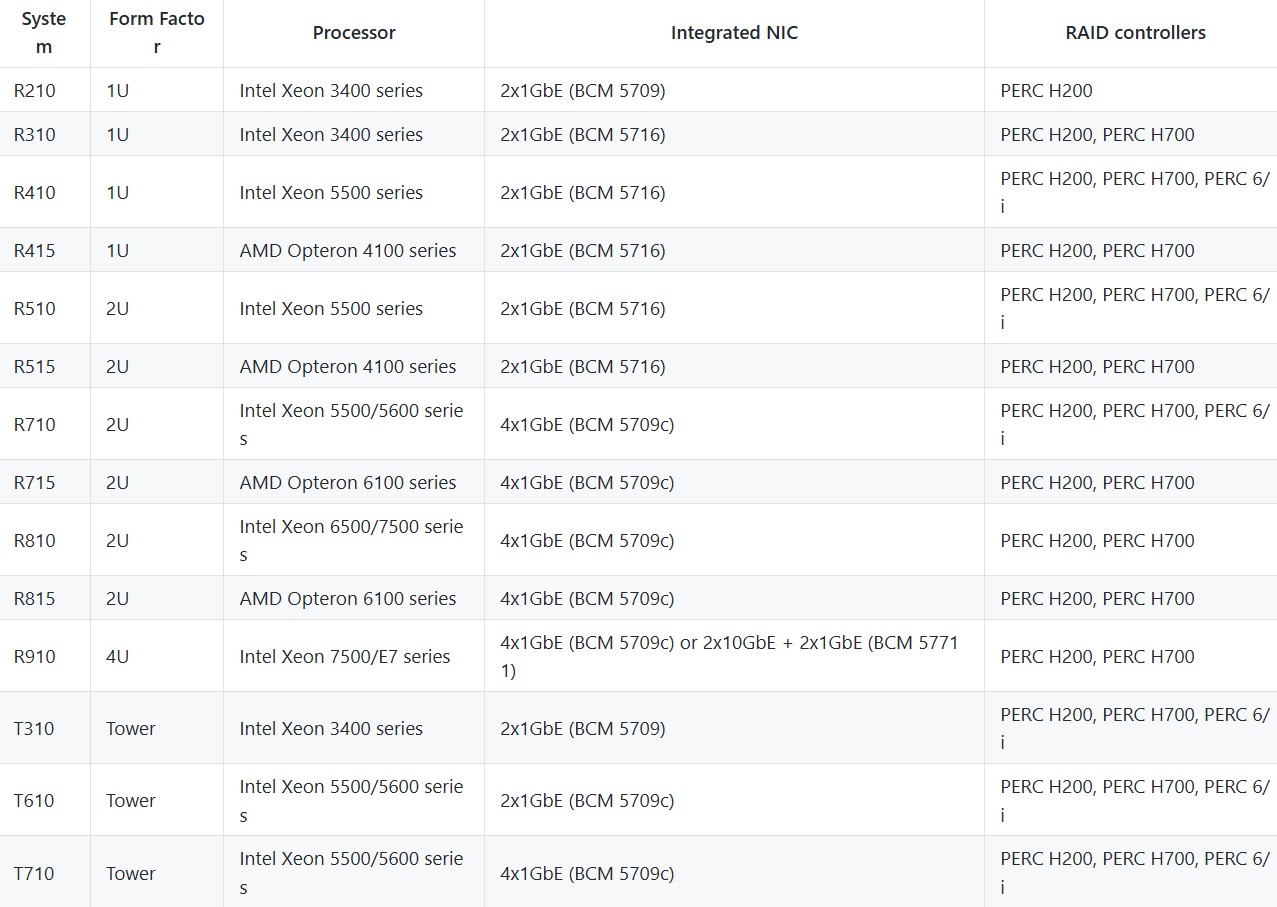Select the R815 system cell
This screenshot has width=1277, height=907.
[44, 598]
